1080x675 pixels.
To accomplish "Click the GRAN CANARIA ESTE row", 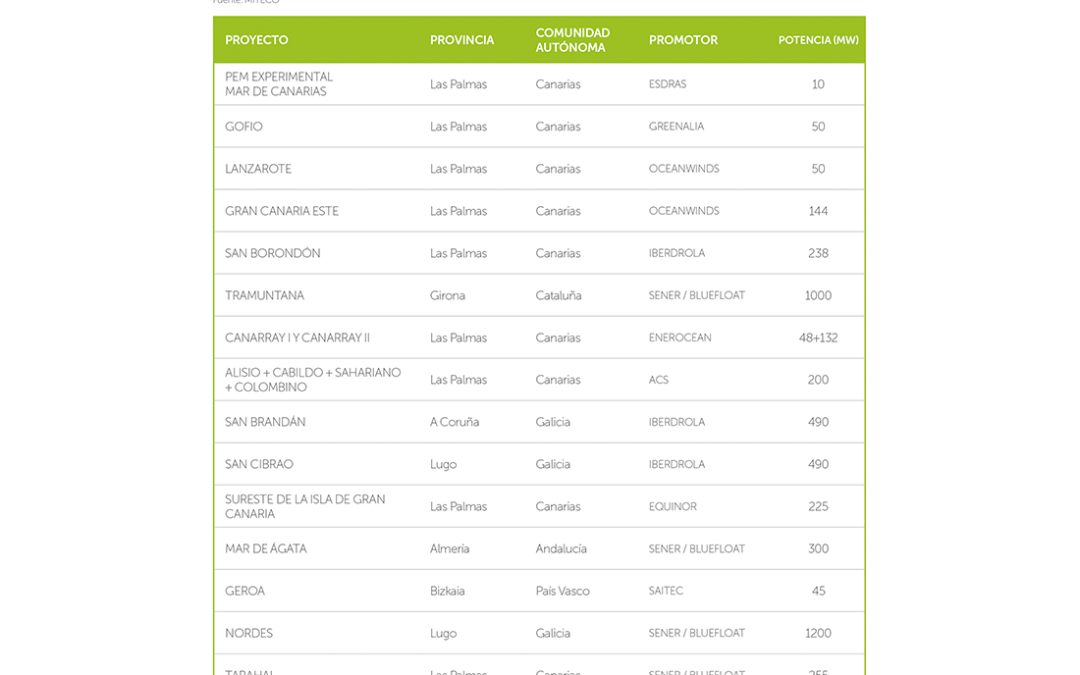I will coord(282,211).
